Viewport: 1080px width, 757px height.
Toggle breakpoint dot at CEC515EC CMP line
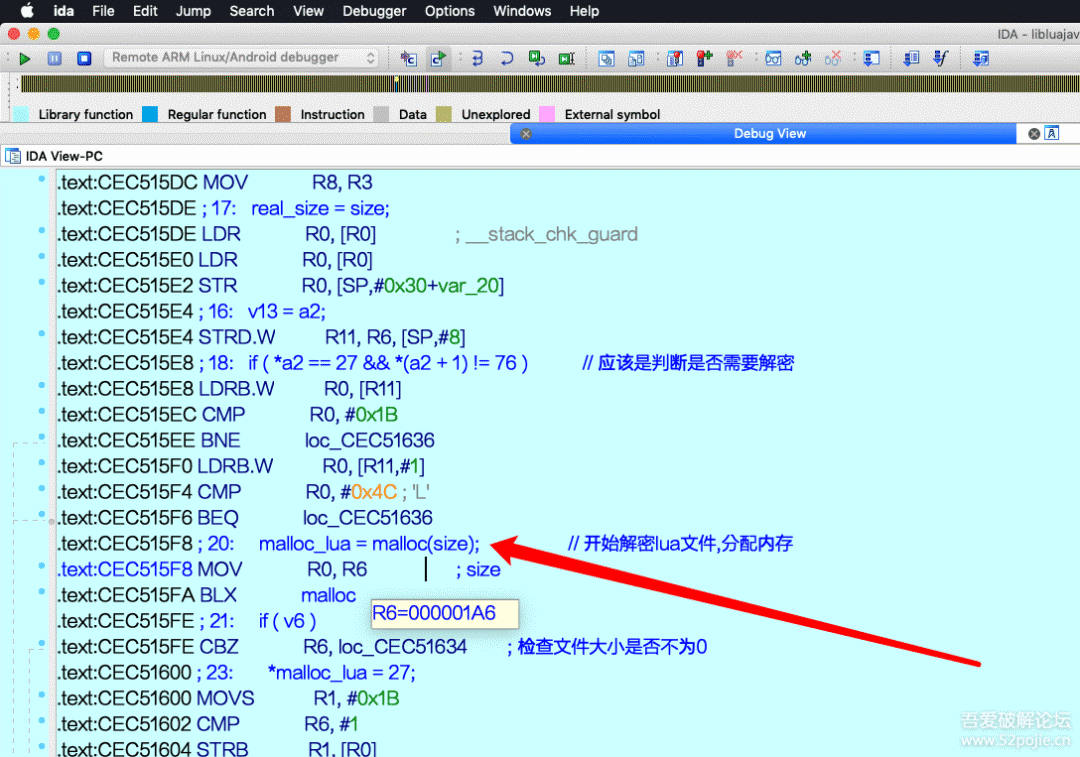tap(42, 412)
